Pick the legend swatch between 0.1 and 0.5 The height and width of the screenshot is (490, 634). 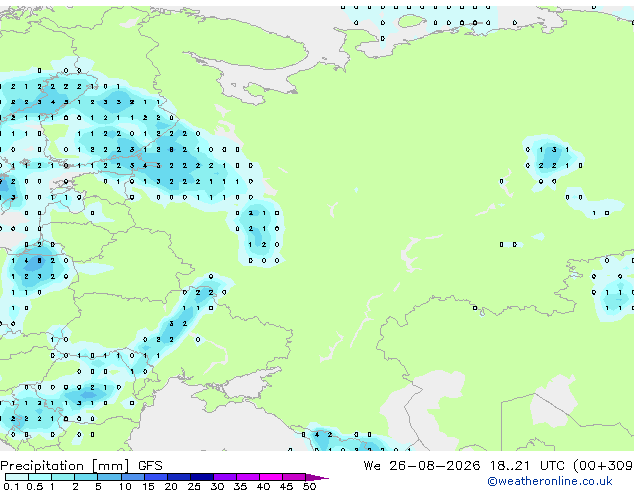point(17,477)
